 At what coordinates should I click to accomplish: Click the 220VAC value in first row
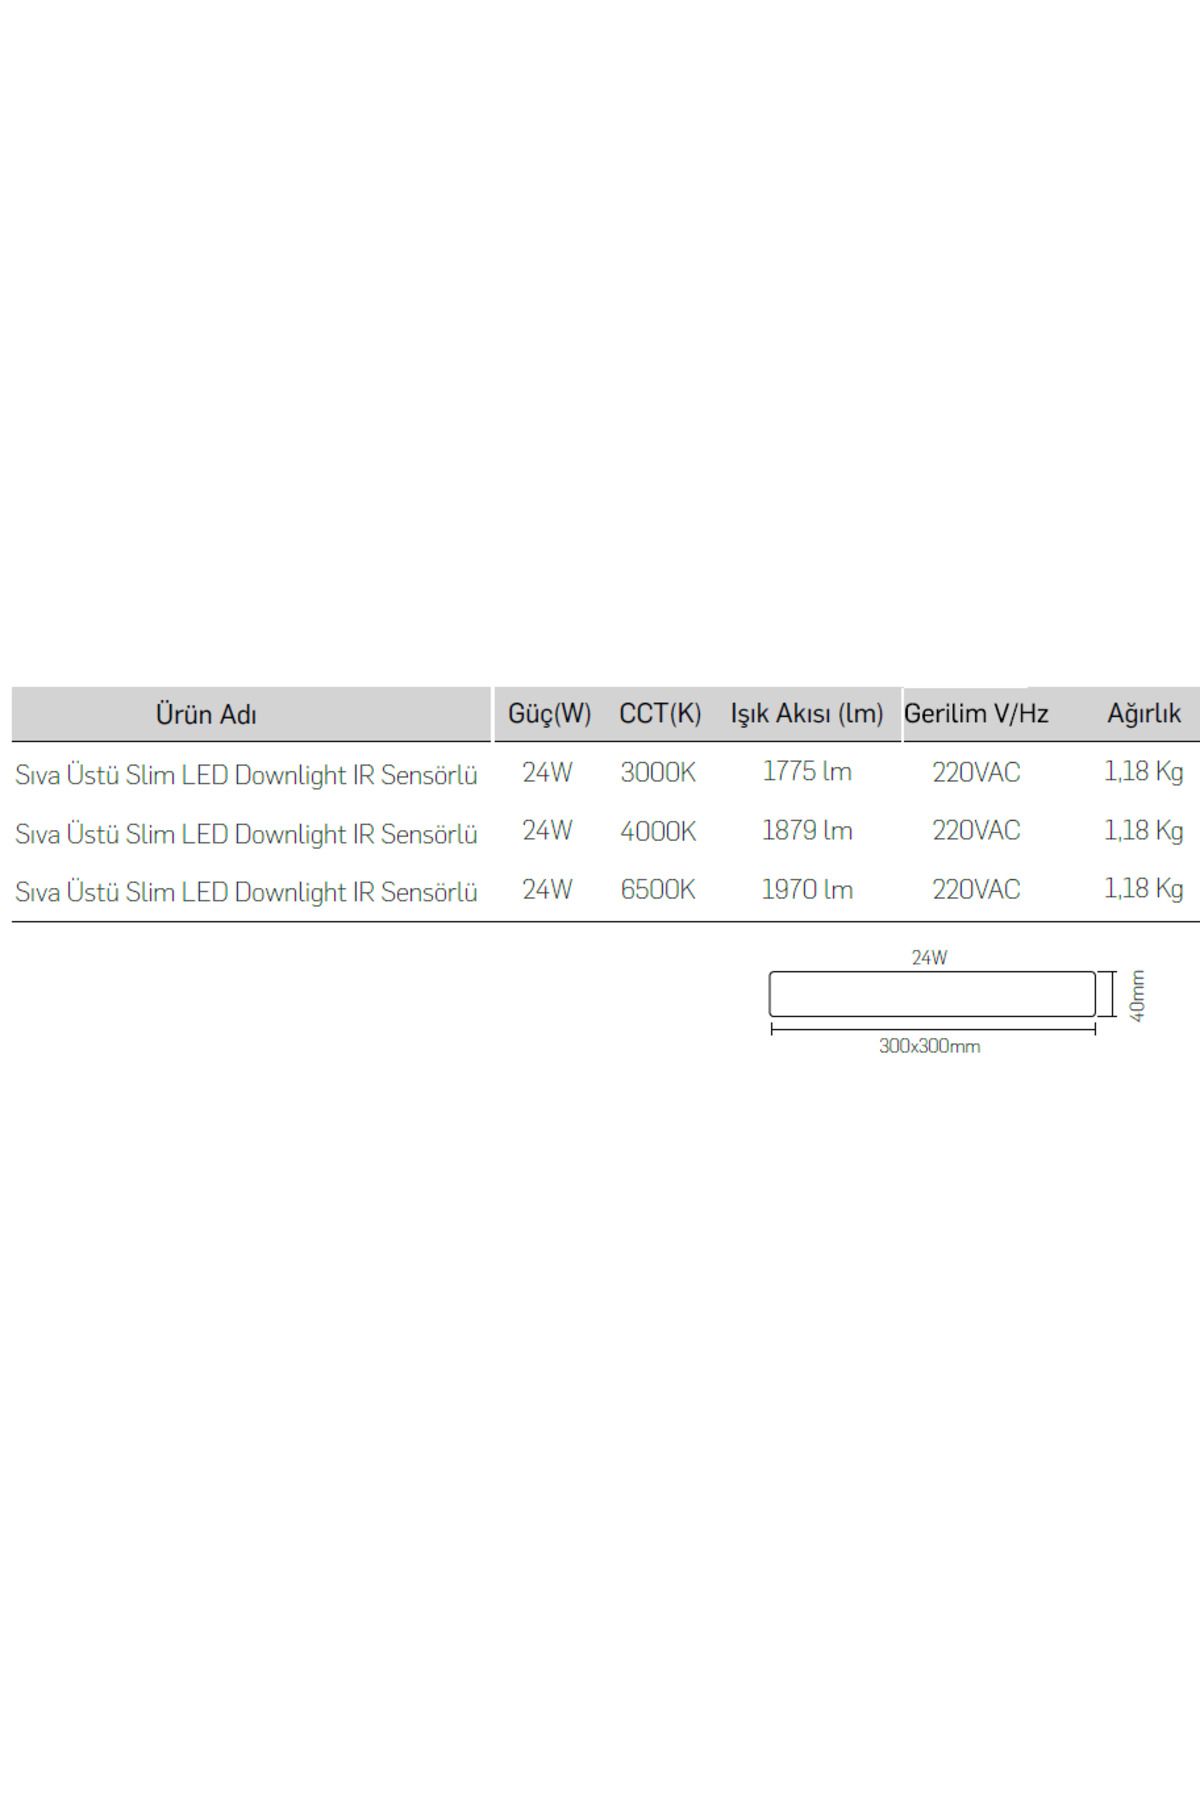tap(976, 773)
